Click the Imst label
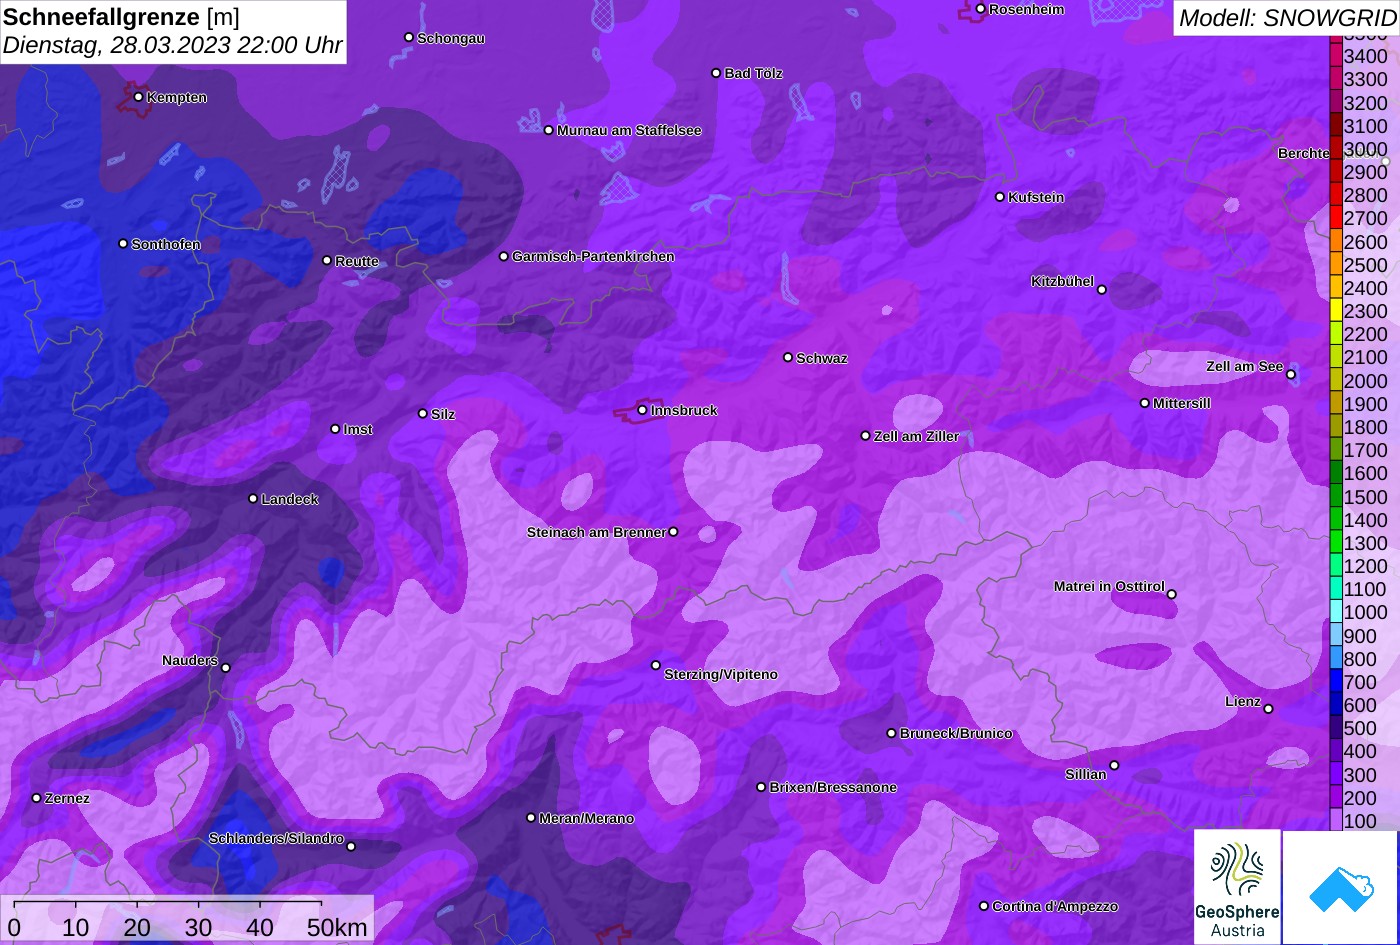1400x945 pixels. 358,430
